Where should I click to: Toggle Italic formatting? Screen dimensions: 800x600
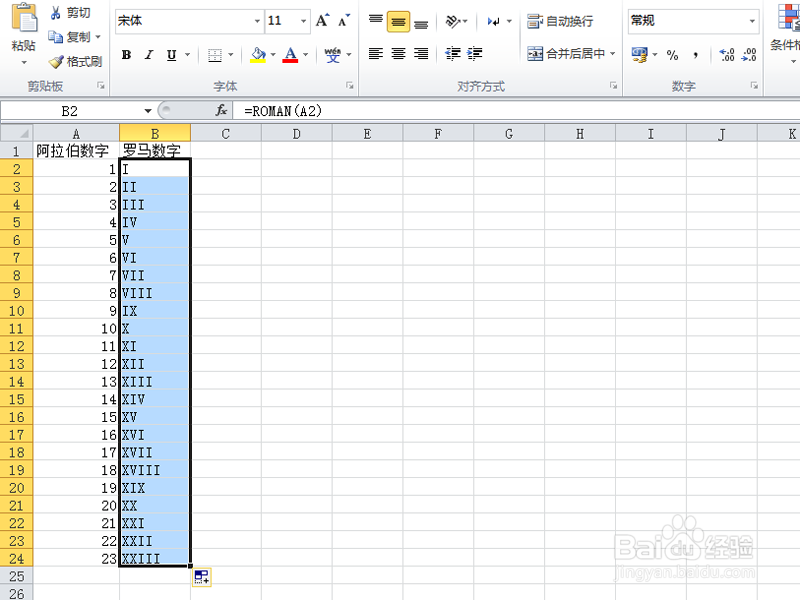coord(149,55)
